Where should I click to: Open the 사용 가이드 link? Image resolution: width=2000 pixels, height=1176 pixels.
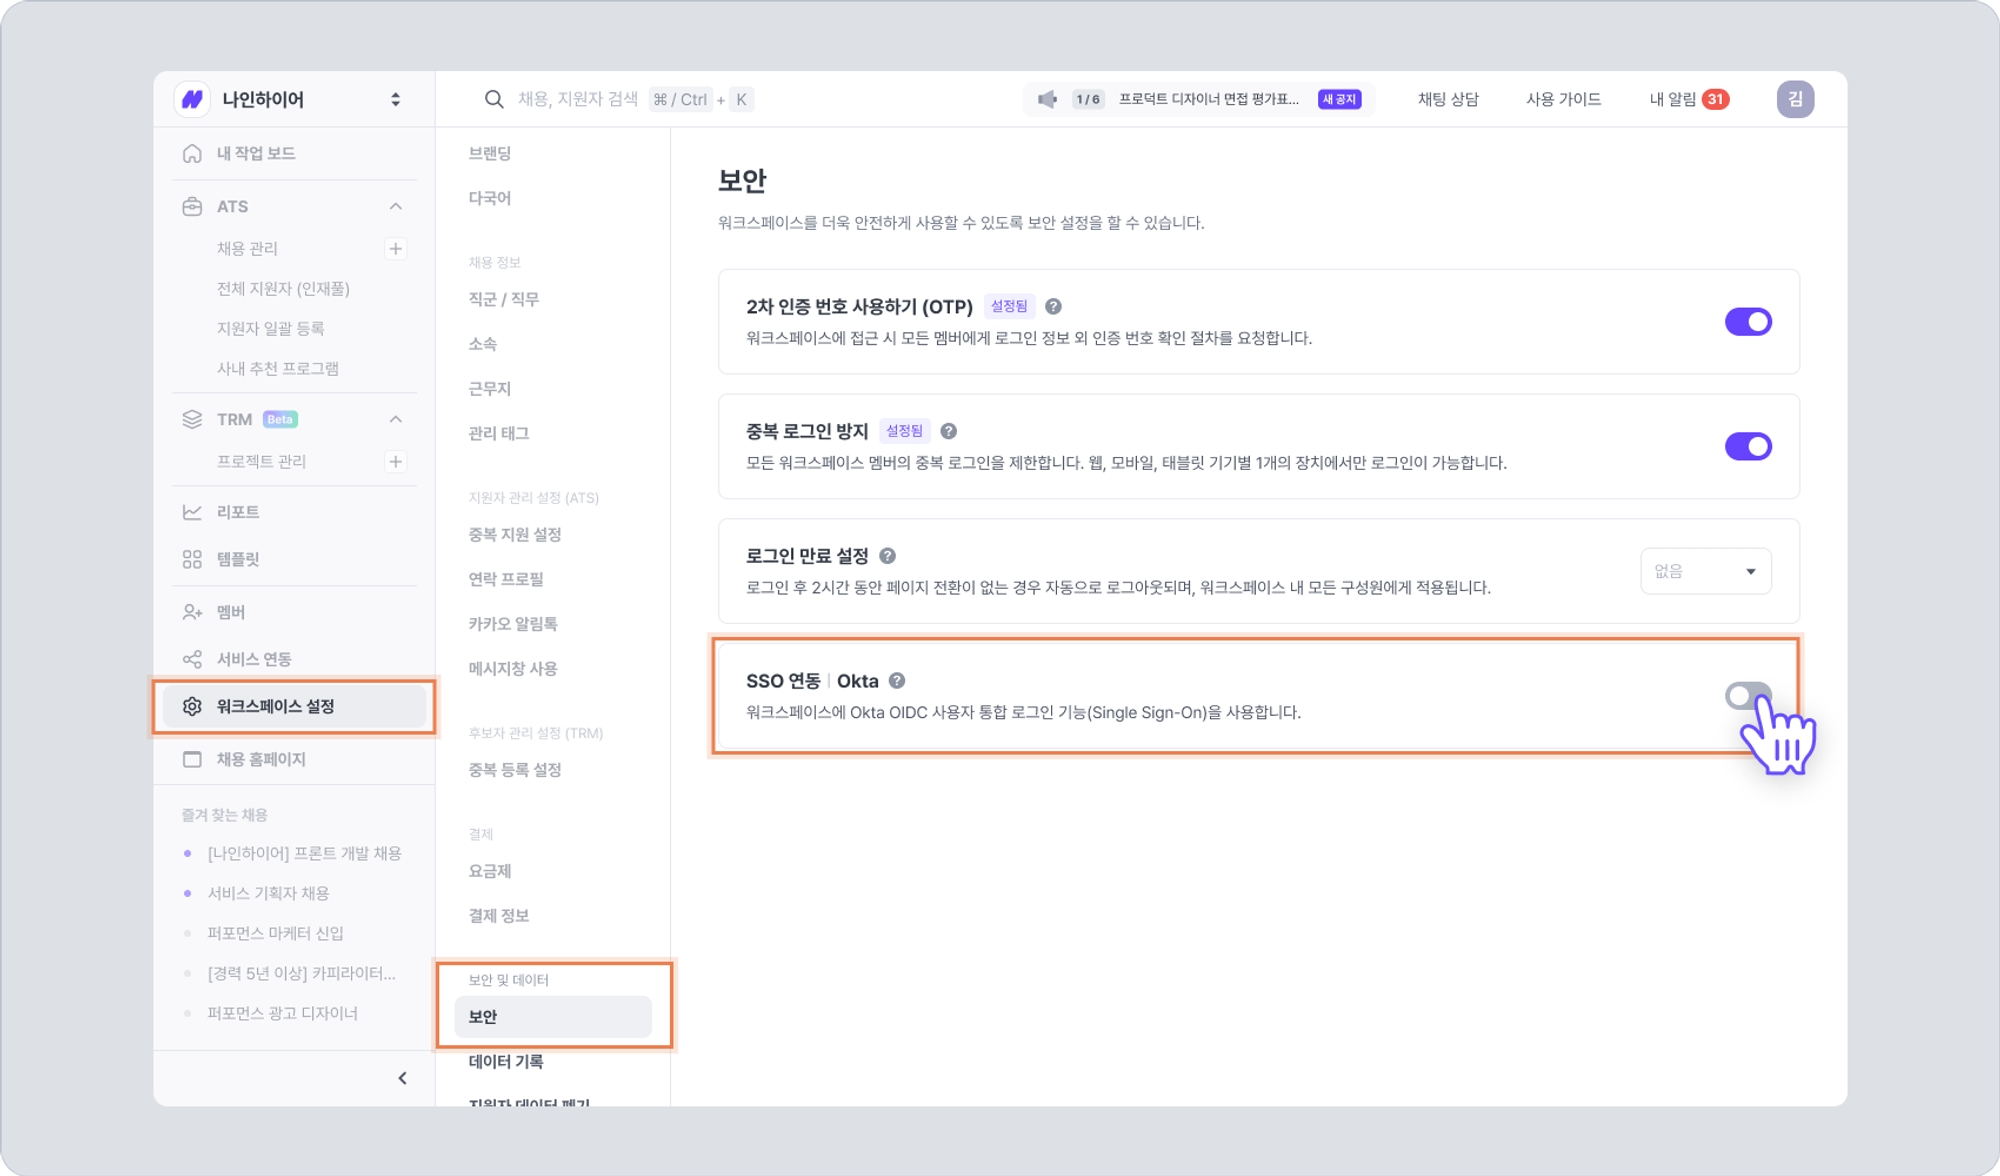tap(1563, 99)
